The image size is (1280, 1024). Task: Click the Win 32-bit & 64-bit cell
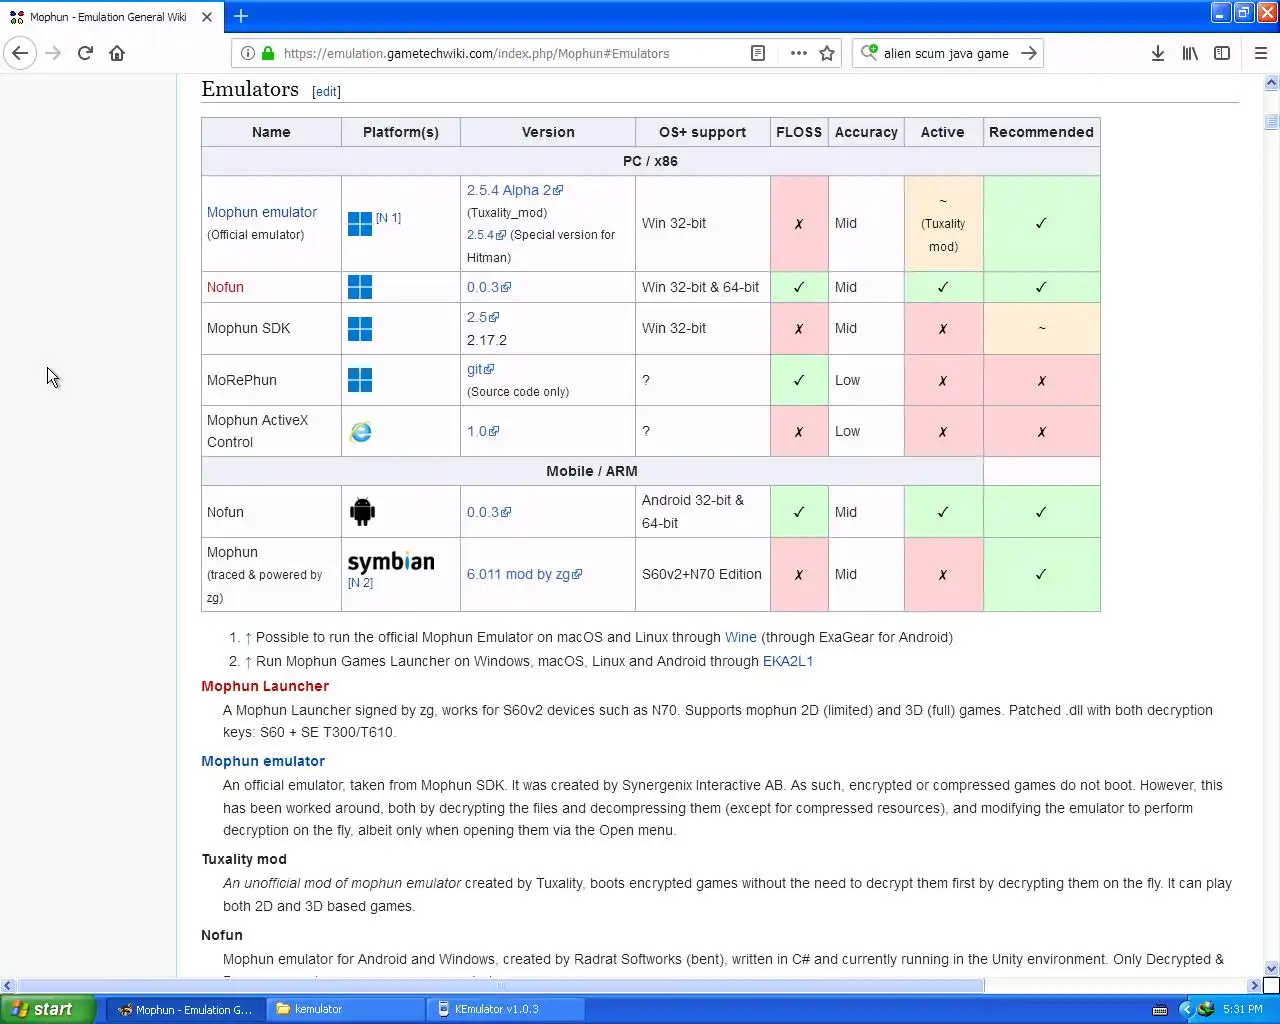[702, 287]
